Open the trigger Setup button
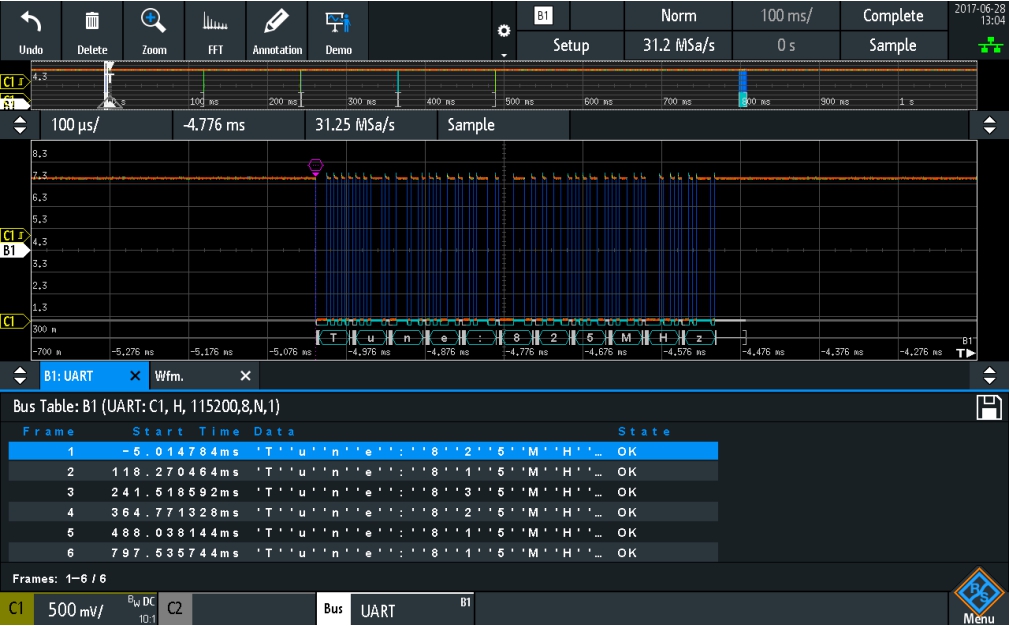 [x=571, y=45]
